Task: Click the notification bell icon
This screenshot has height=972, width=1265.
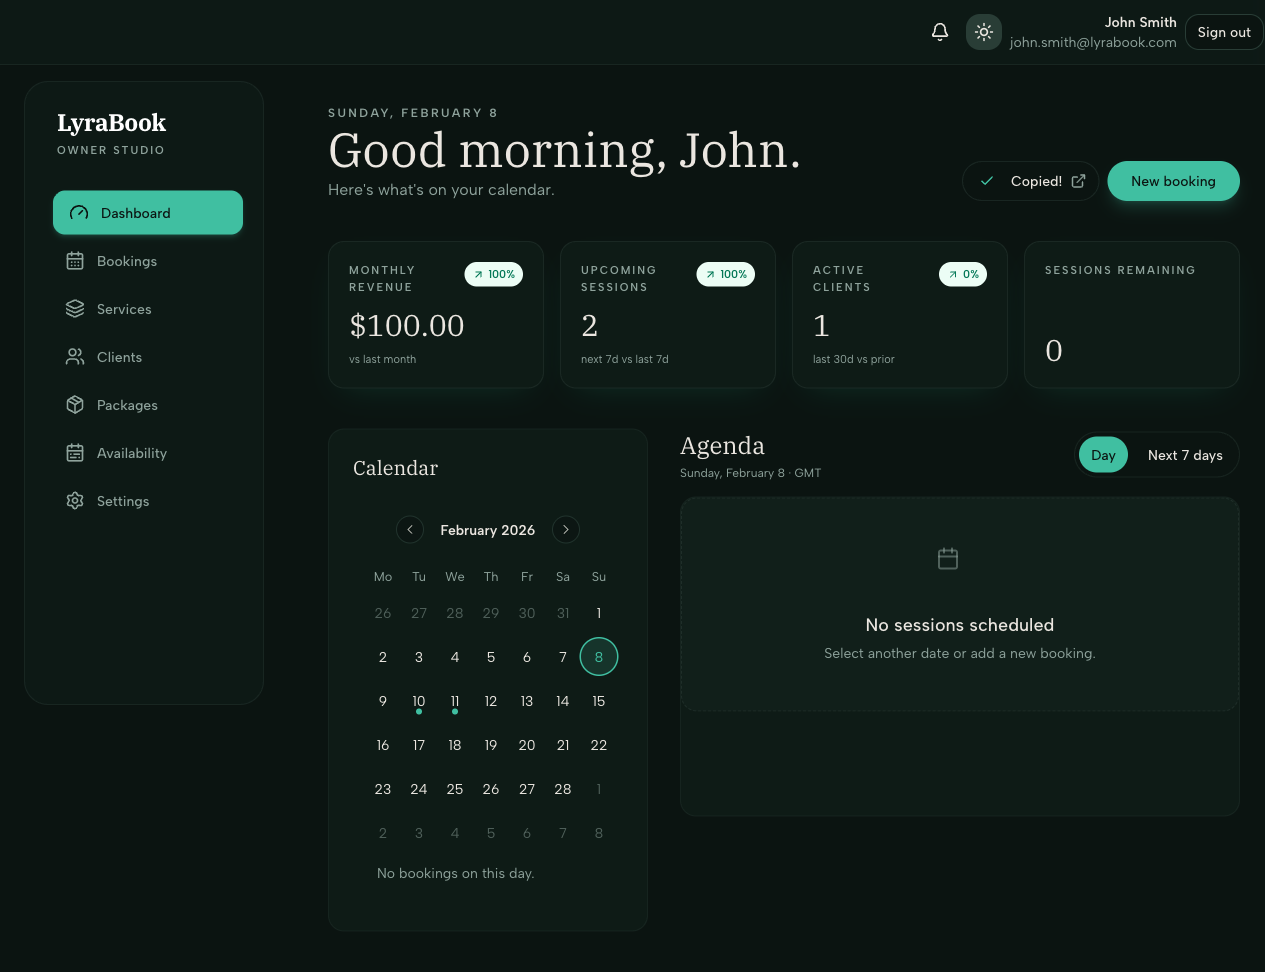Action: (939, 31)
